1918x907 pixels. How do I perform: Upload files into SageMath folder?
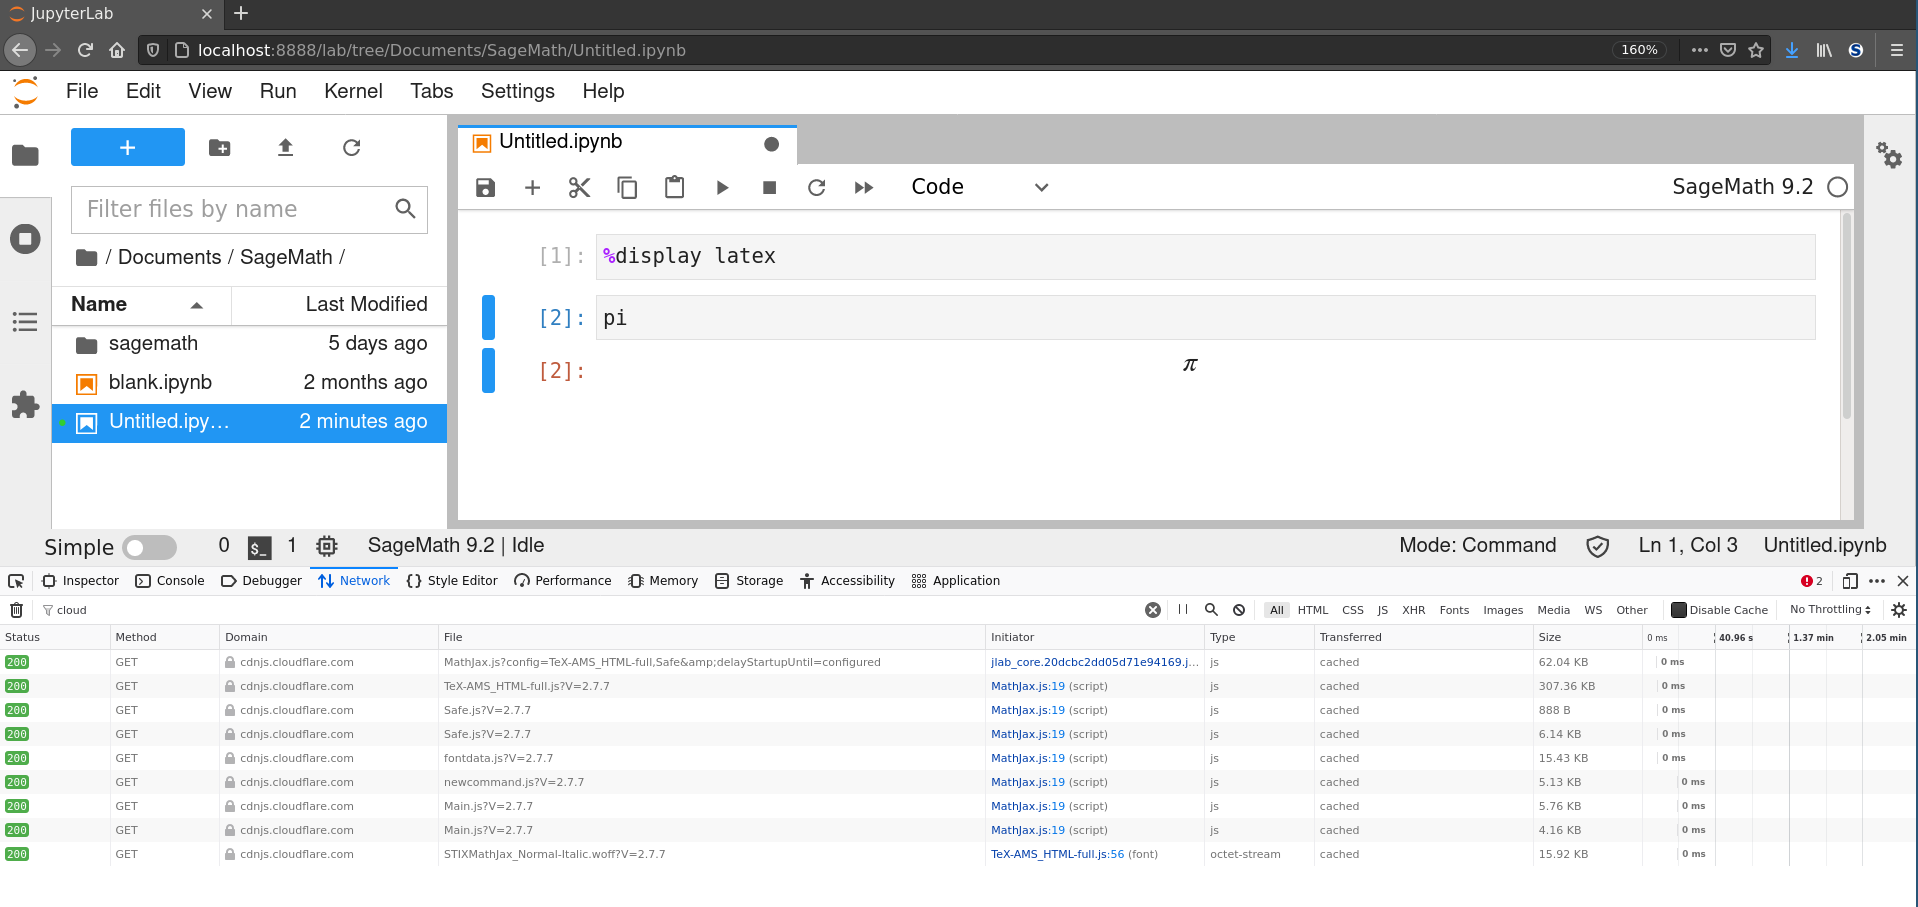[285, 147]
